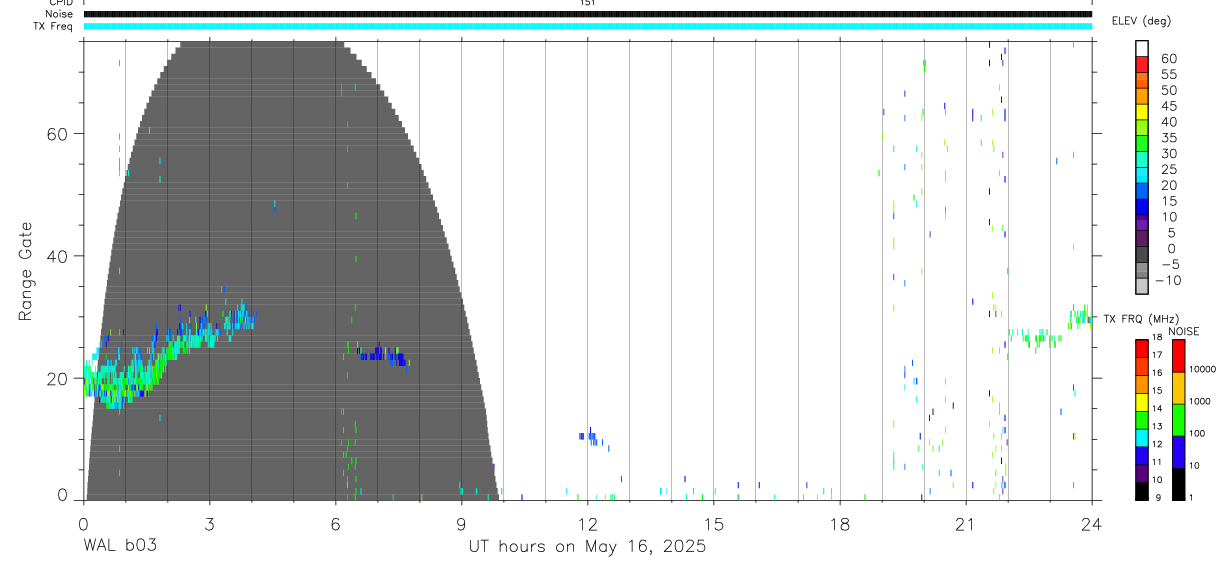Pick the cyan 20–25 degree elevation swatch
Image resolution: width=1228 pixels, height=567 pixels.
[x=1142, y=177]
